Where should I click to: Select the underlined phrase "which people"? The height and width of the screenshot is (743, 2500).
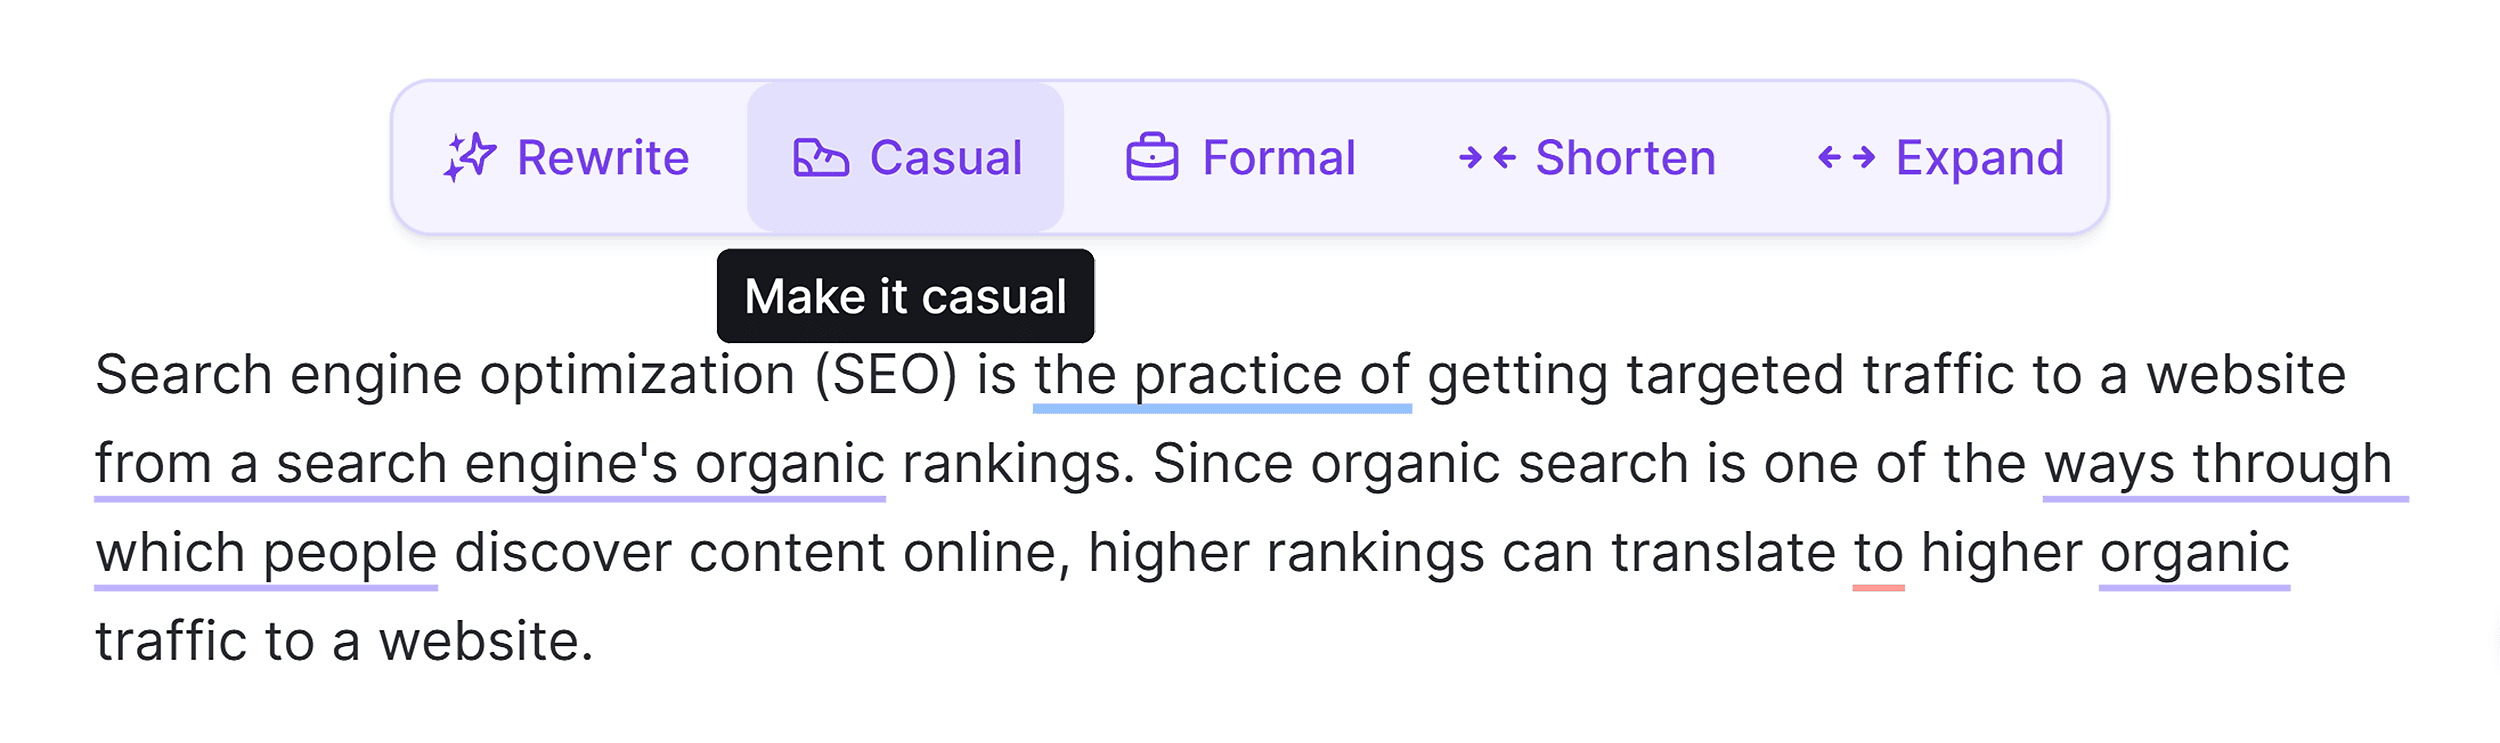[266, 553]
